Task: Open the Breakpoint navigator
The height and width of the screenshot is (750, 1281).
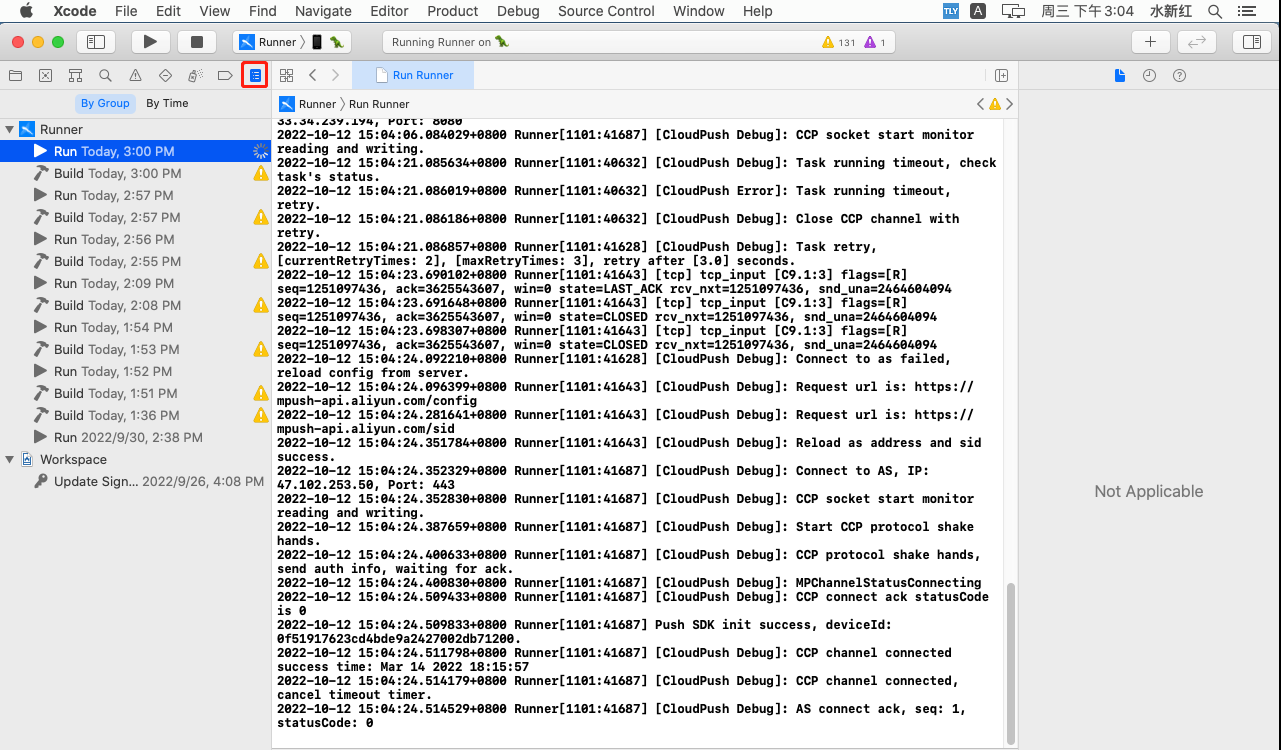Action: [x=225, y=75]
